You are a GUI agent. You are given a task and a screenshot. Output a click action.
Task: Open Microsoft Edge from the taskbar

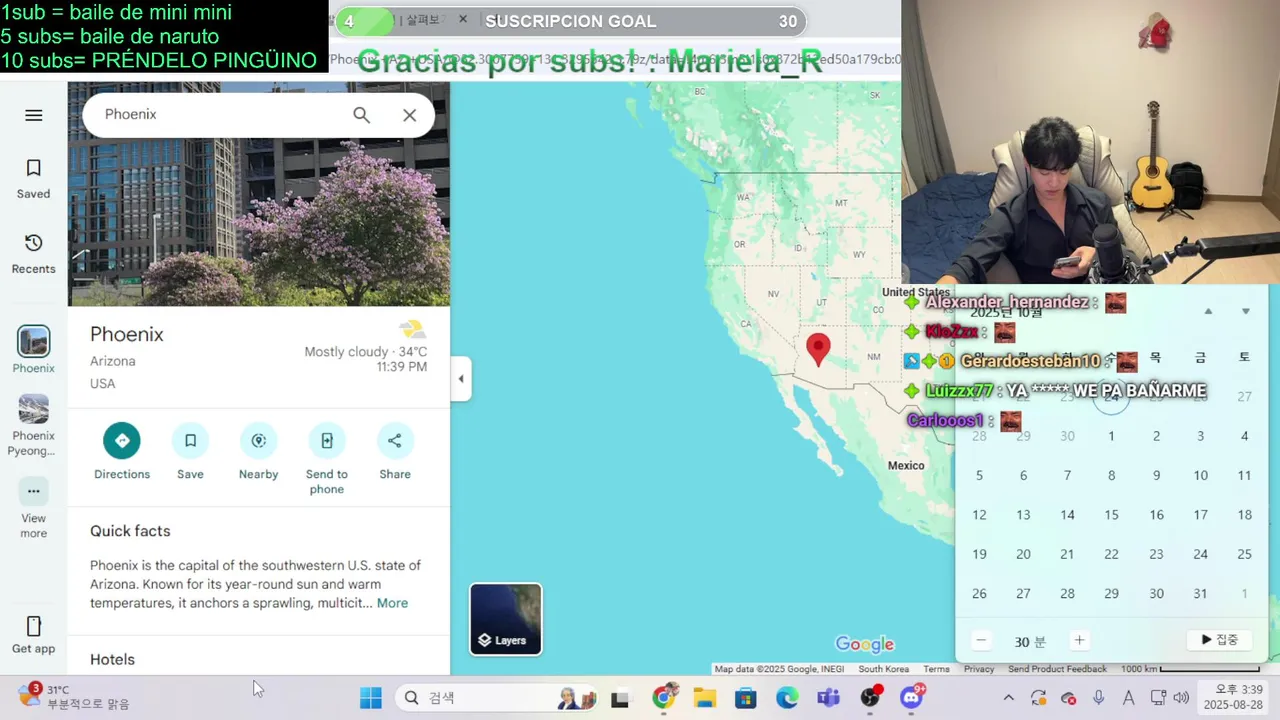click(787, 698)
